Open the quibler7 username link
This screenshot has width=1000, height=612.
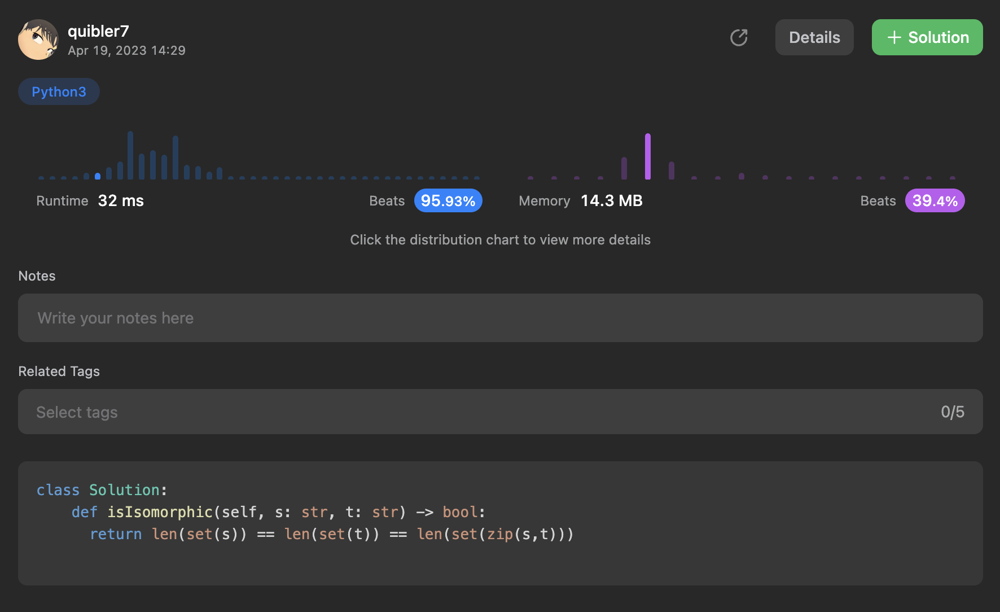click(98, 31)
